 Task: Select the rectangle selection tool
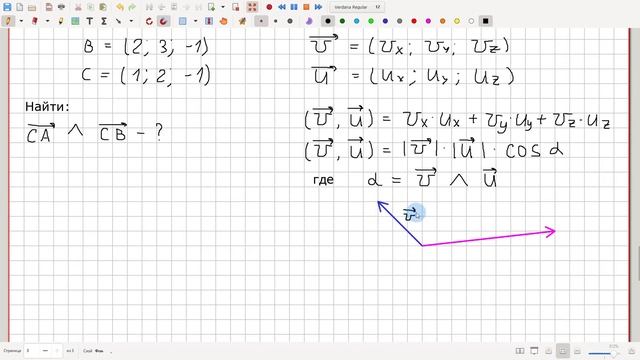point(183,21)
